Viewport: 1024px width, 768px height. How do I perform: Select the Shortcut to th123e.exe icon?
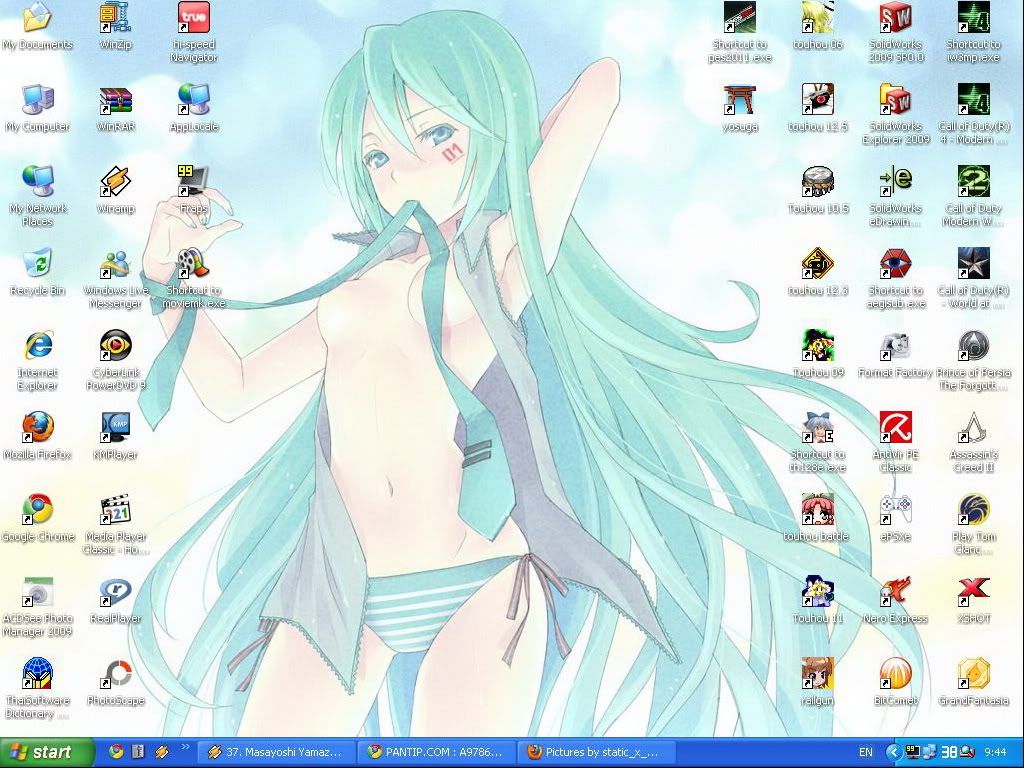pos(818,427)
